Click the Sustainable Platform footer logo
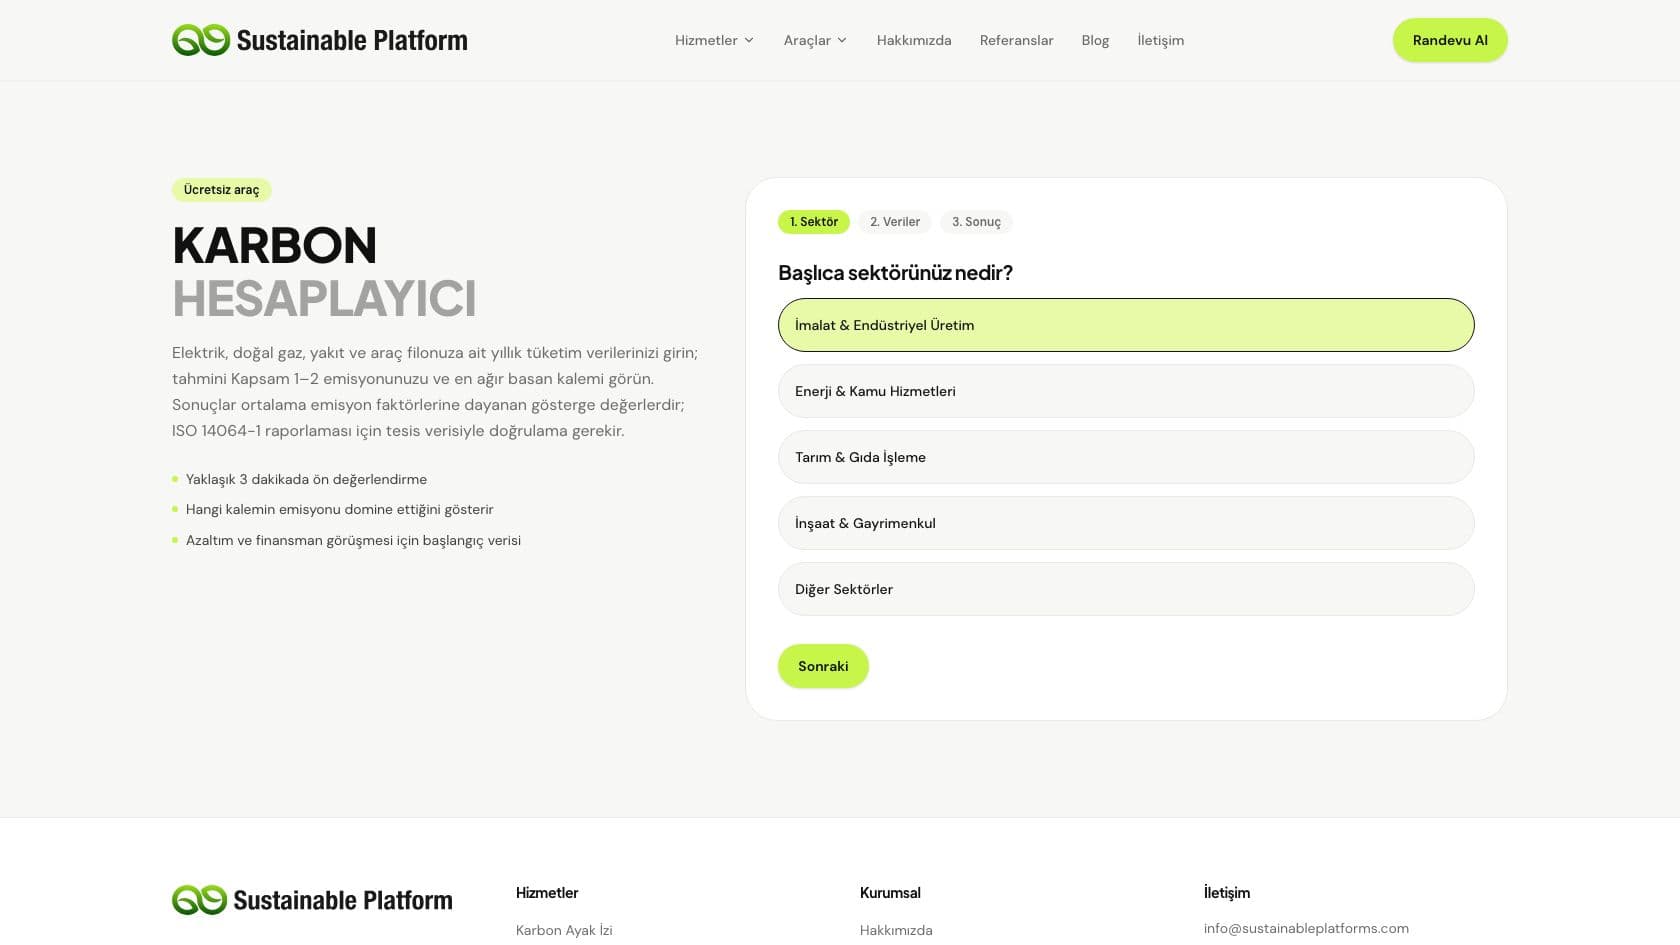 pos(312,900)
